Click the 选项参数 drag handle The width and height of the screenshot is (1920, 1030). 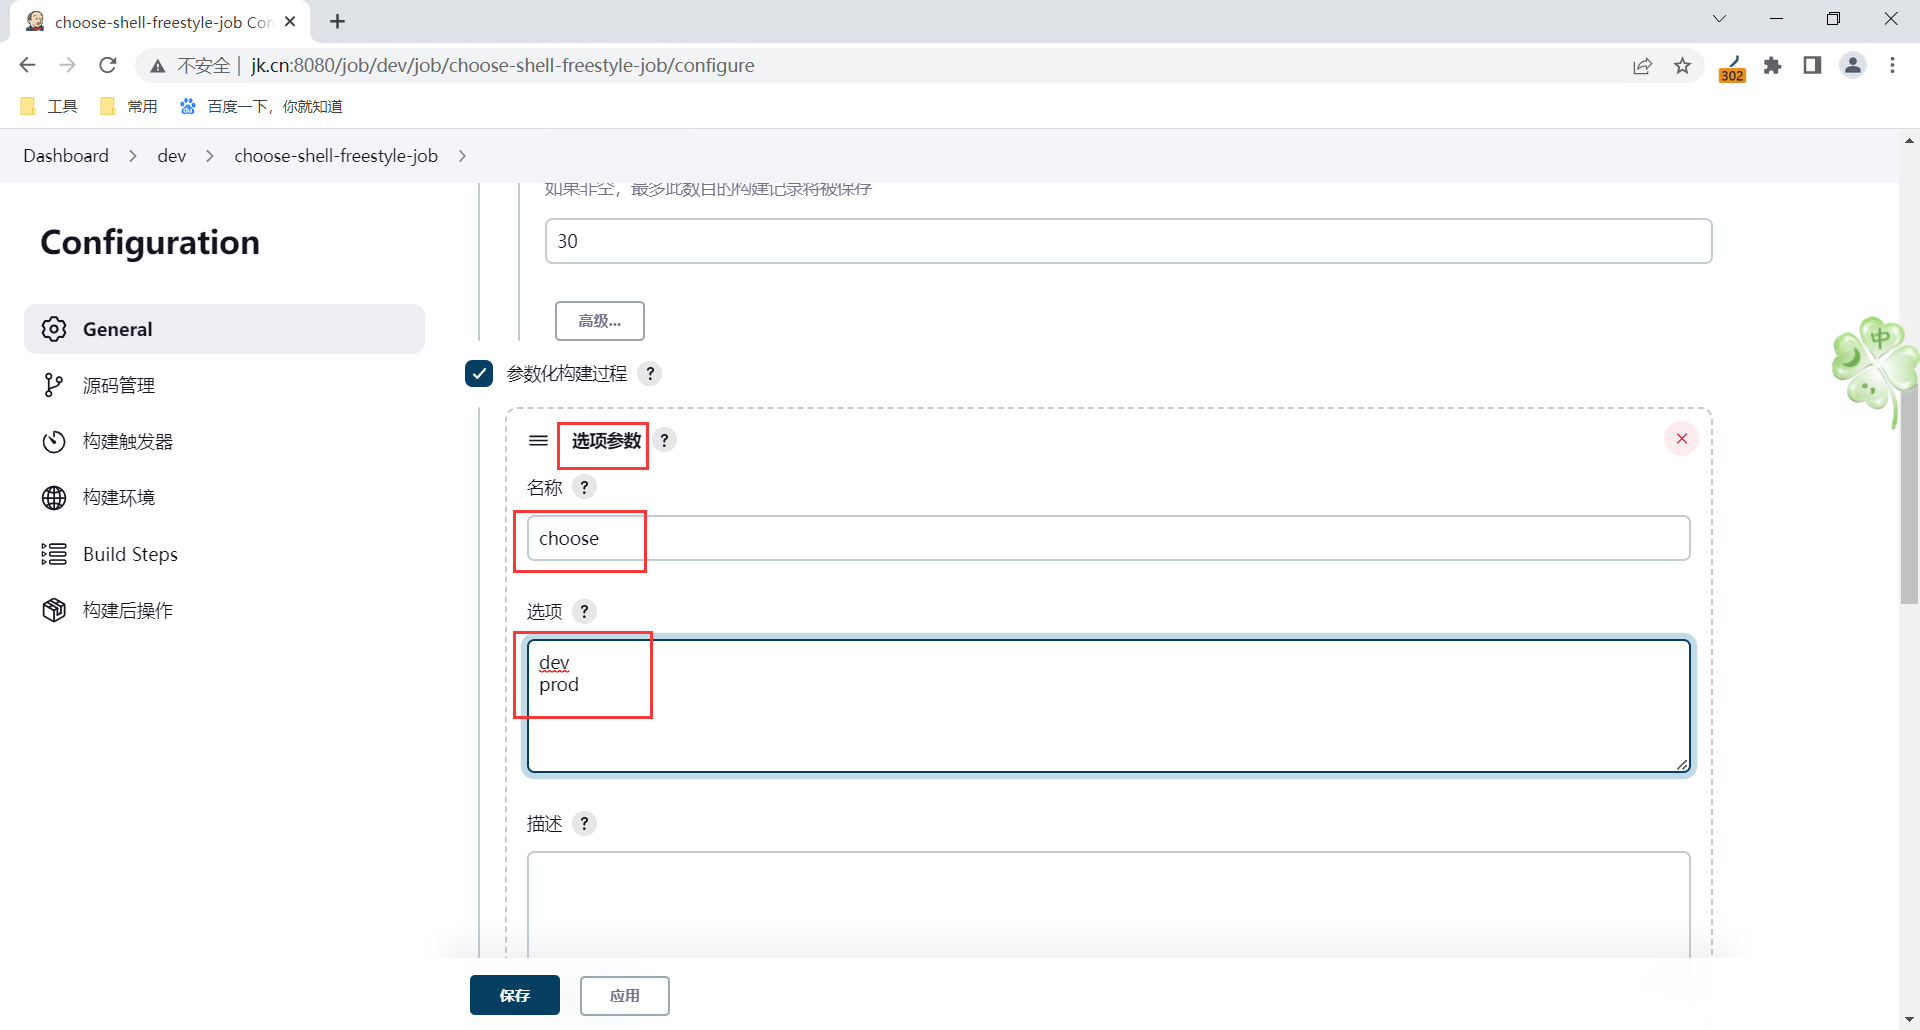538,440
